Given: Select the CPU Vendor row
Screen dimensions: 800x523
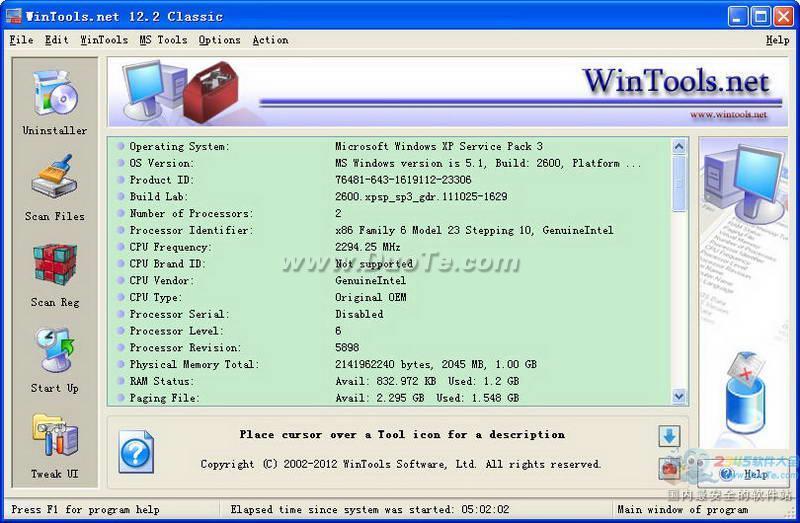Looking at the screenshot, I should coord(390,281).
